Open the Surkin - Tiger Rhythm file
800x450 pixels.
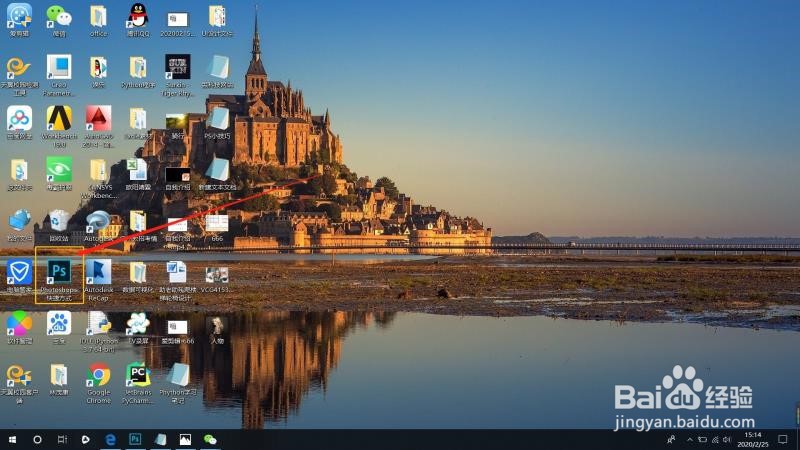point(178,75)
